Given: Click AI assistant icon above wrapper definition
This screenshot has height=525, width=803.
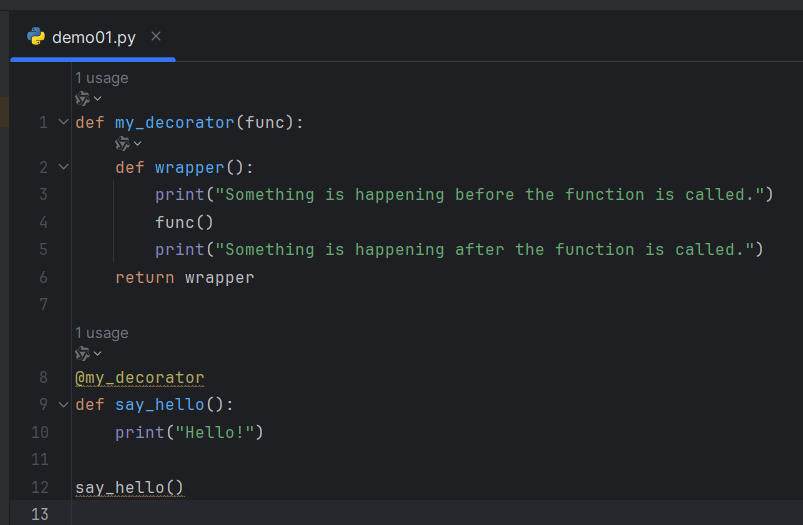Looking at the screenshot, I should point(122,143).
